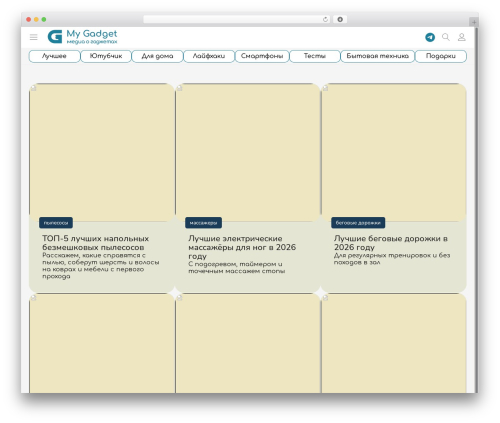Open the Подарки category
This screenshot has height=423, width=500.
441,56
